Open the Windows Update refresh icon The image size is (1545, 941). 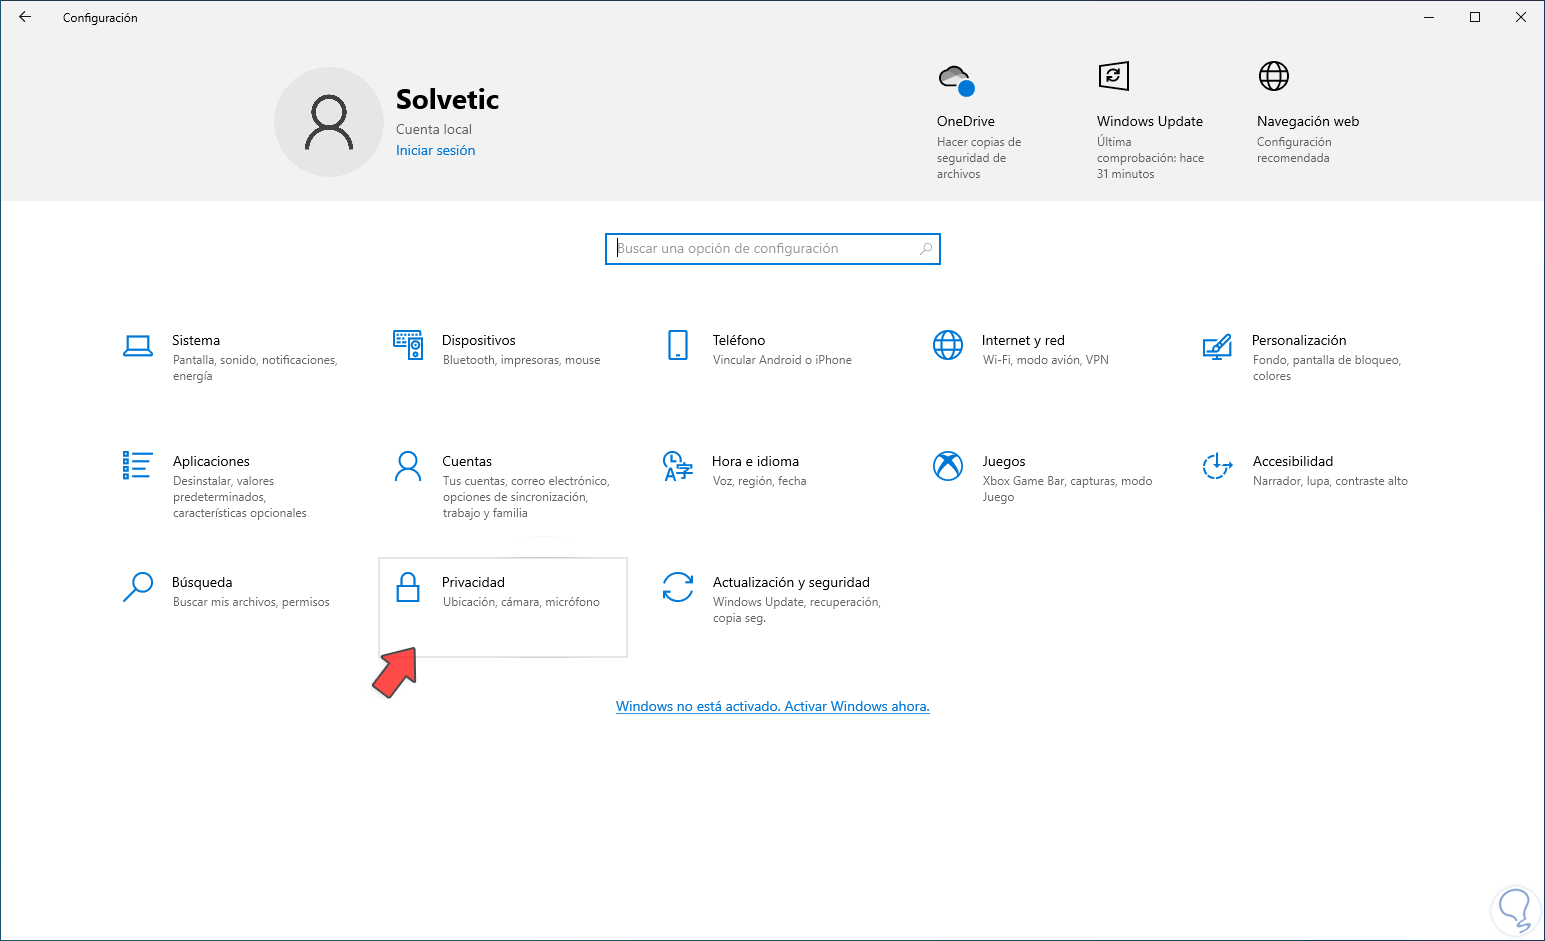(x=1113, y=76)
